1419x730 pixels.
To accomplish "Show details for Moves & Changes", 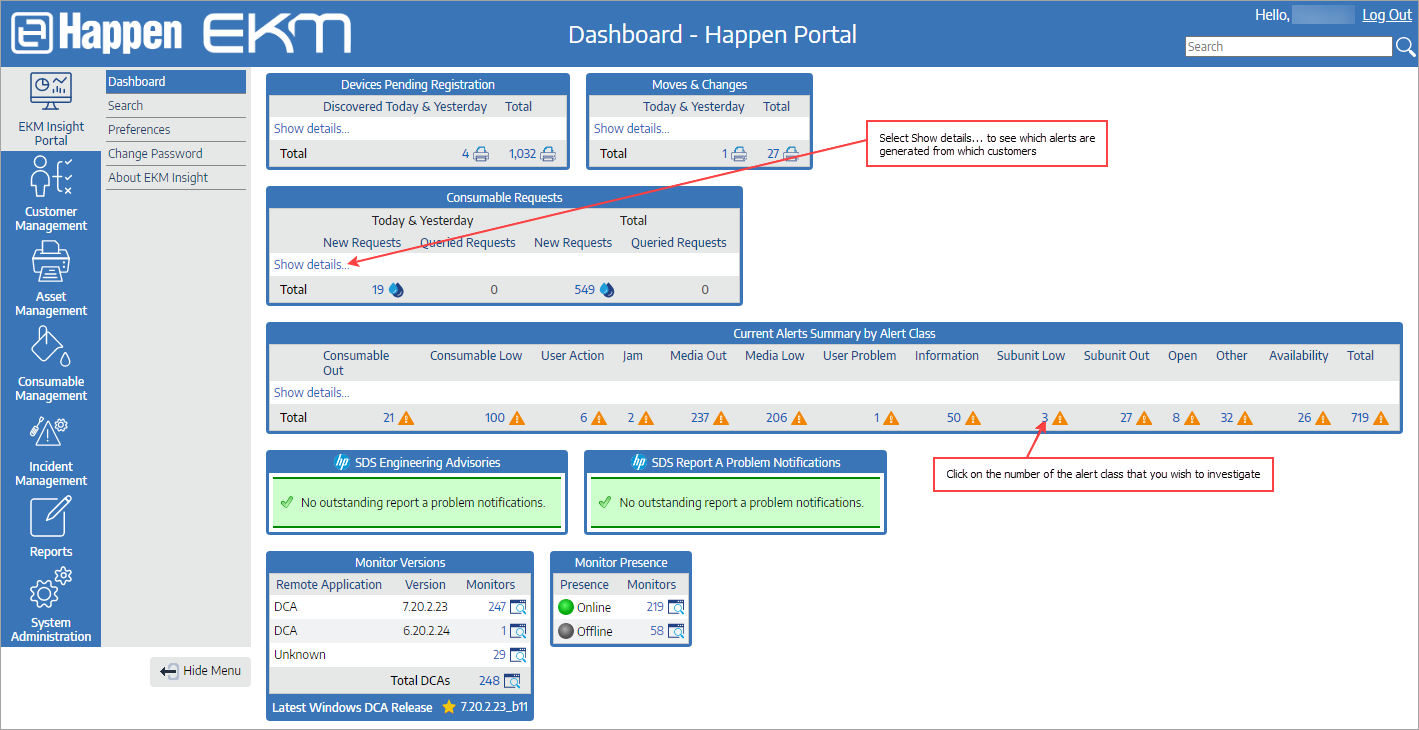I will tap(632, 129).
